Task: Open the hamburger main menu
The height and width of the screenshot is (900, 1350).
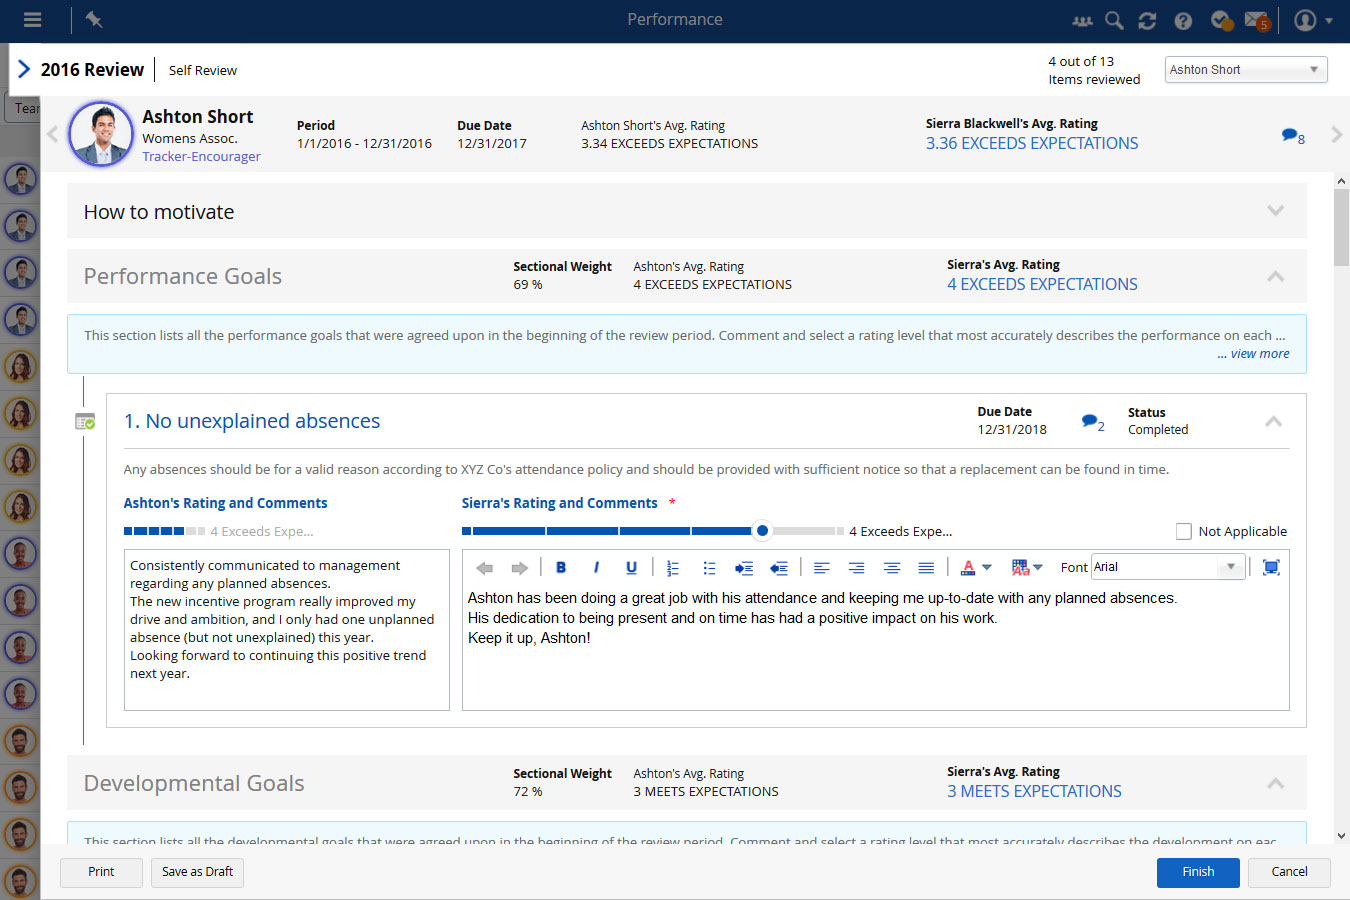Action: pos(32,20)
